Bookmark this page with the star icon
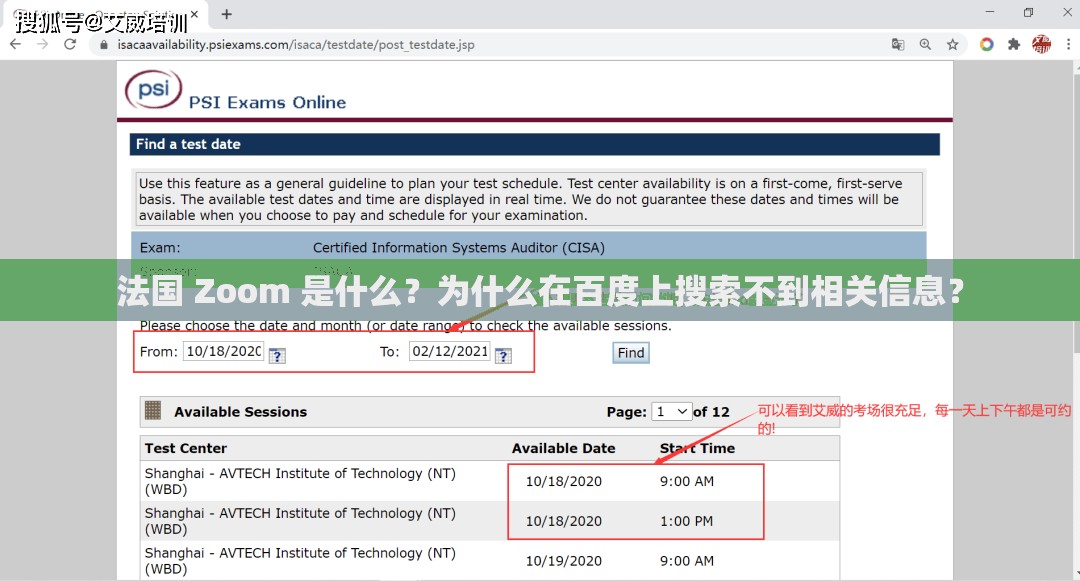Viewport: 1080px width, 581px height. pyautogui.click(x=952, y=44)
